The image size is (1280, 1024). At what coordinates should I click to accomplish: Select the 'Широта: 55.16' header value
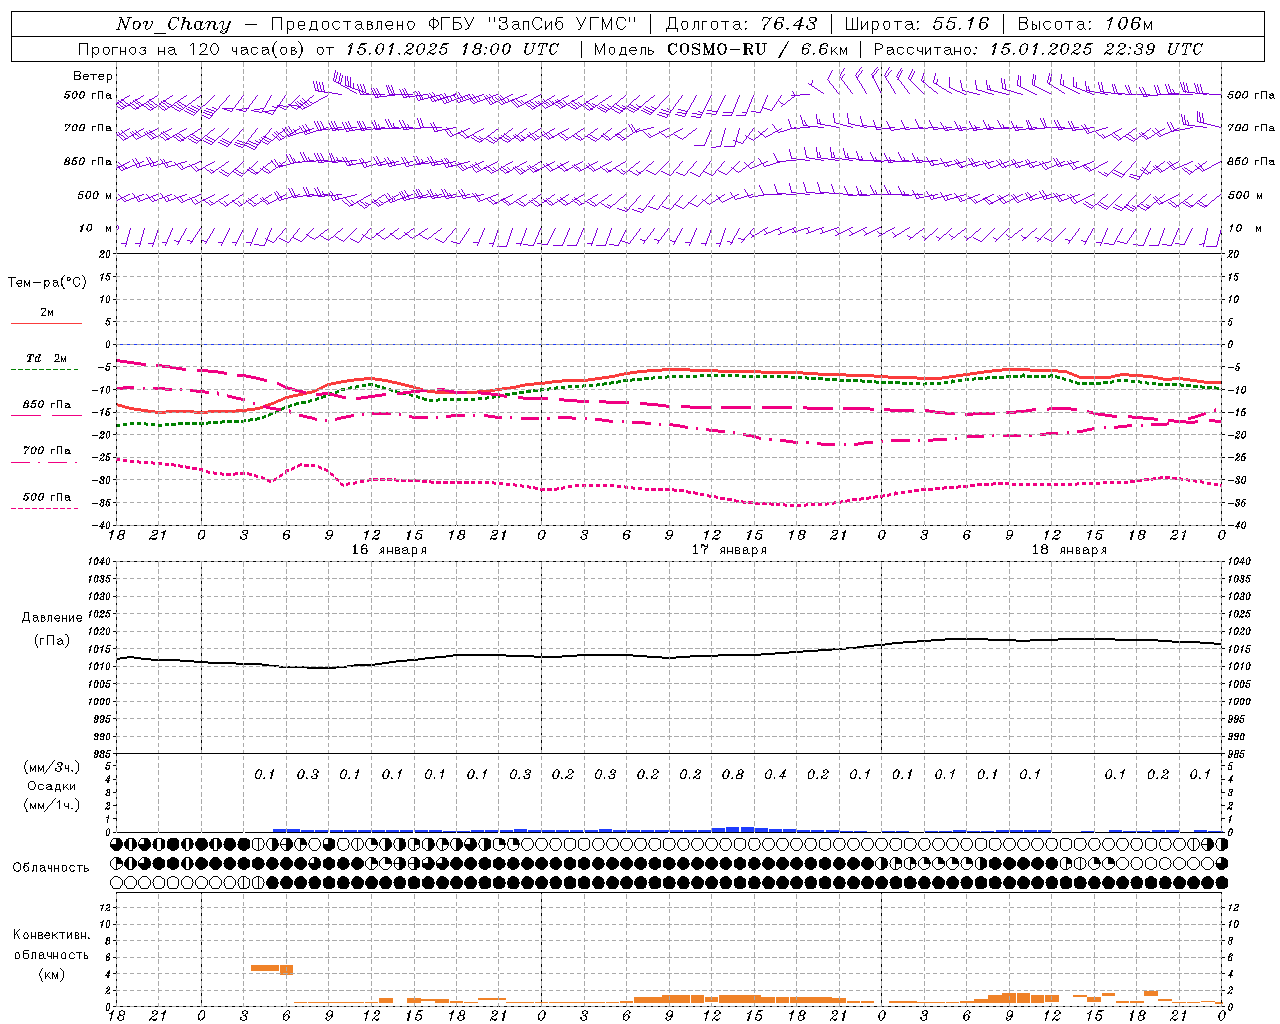tap(917, 24)
